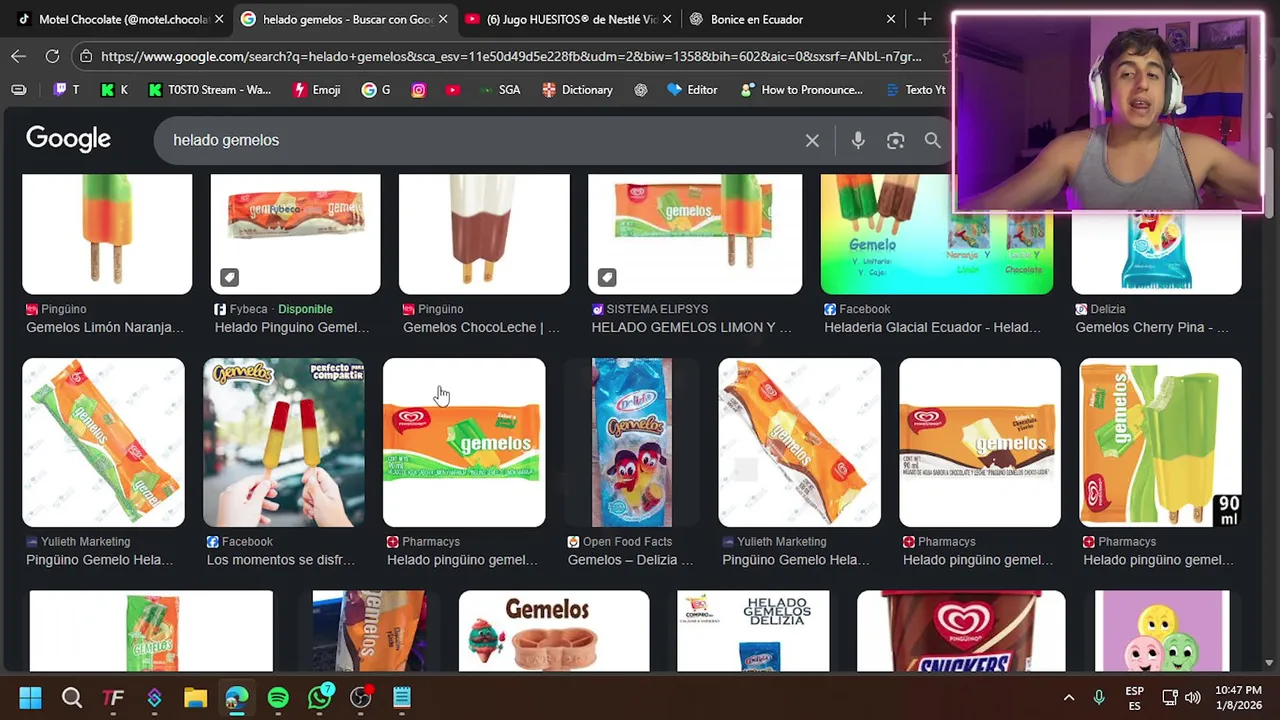
Task: Open Gemelos Limón Naranja Pingüino result
Action: tap(107, 256)
